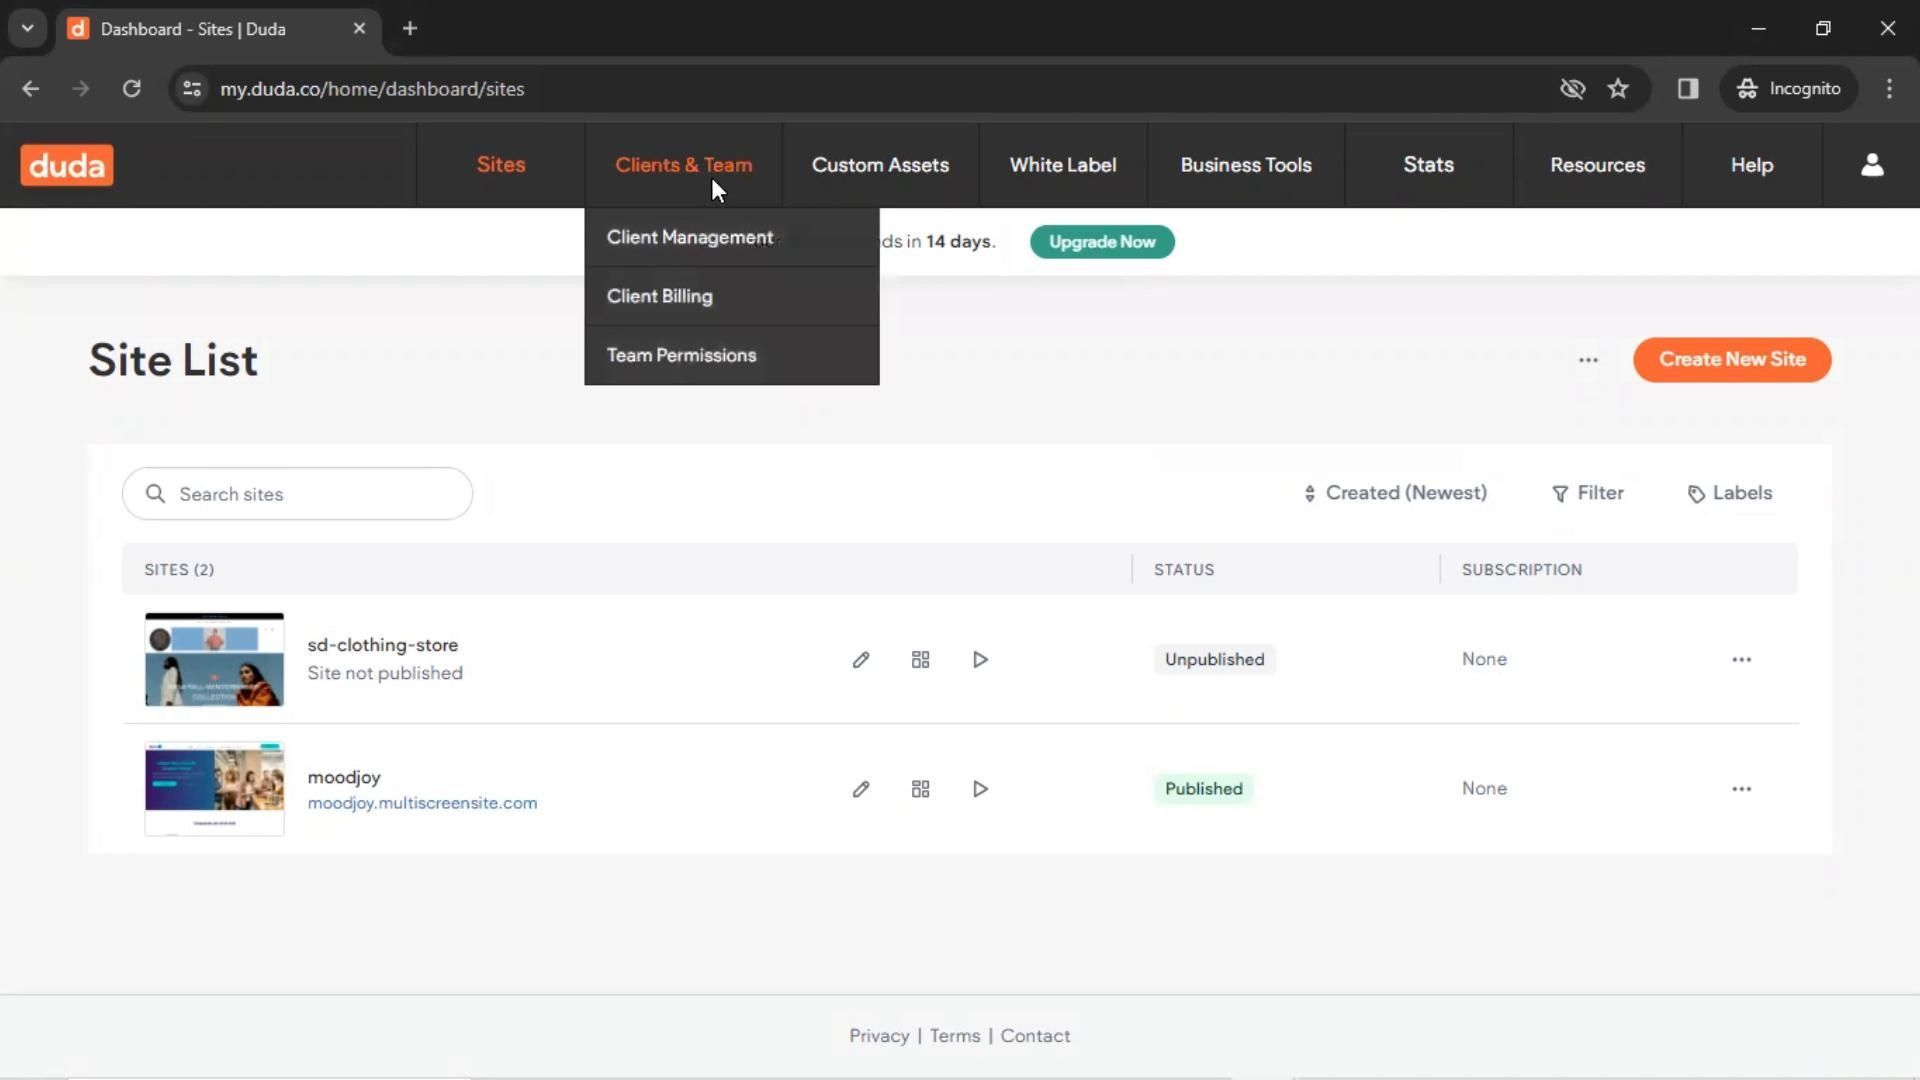Image resolution: width=1920 pixels, height=1080 pixels.
Task: Open the Created (Newest) sort dropdown
Action: [1395, 493]
